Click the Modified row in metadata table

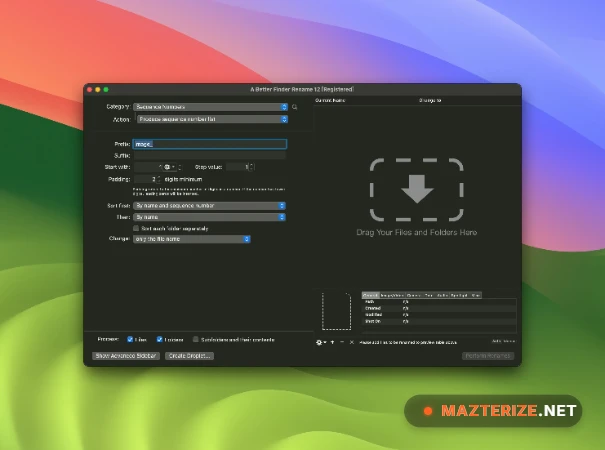click(x=439, y=315)
